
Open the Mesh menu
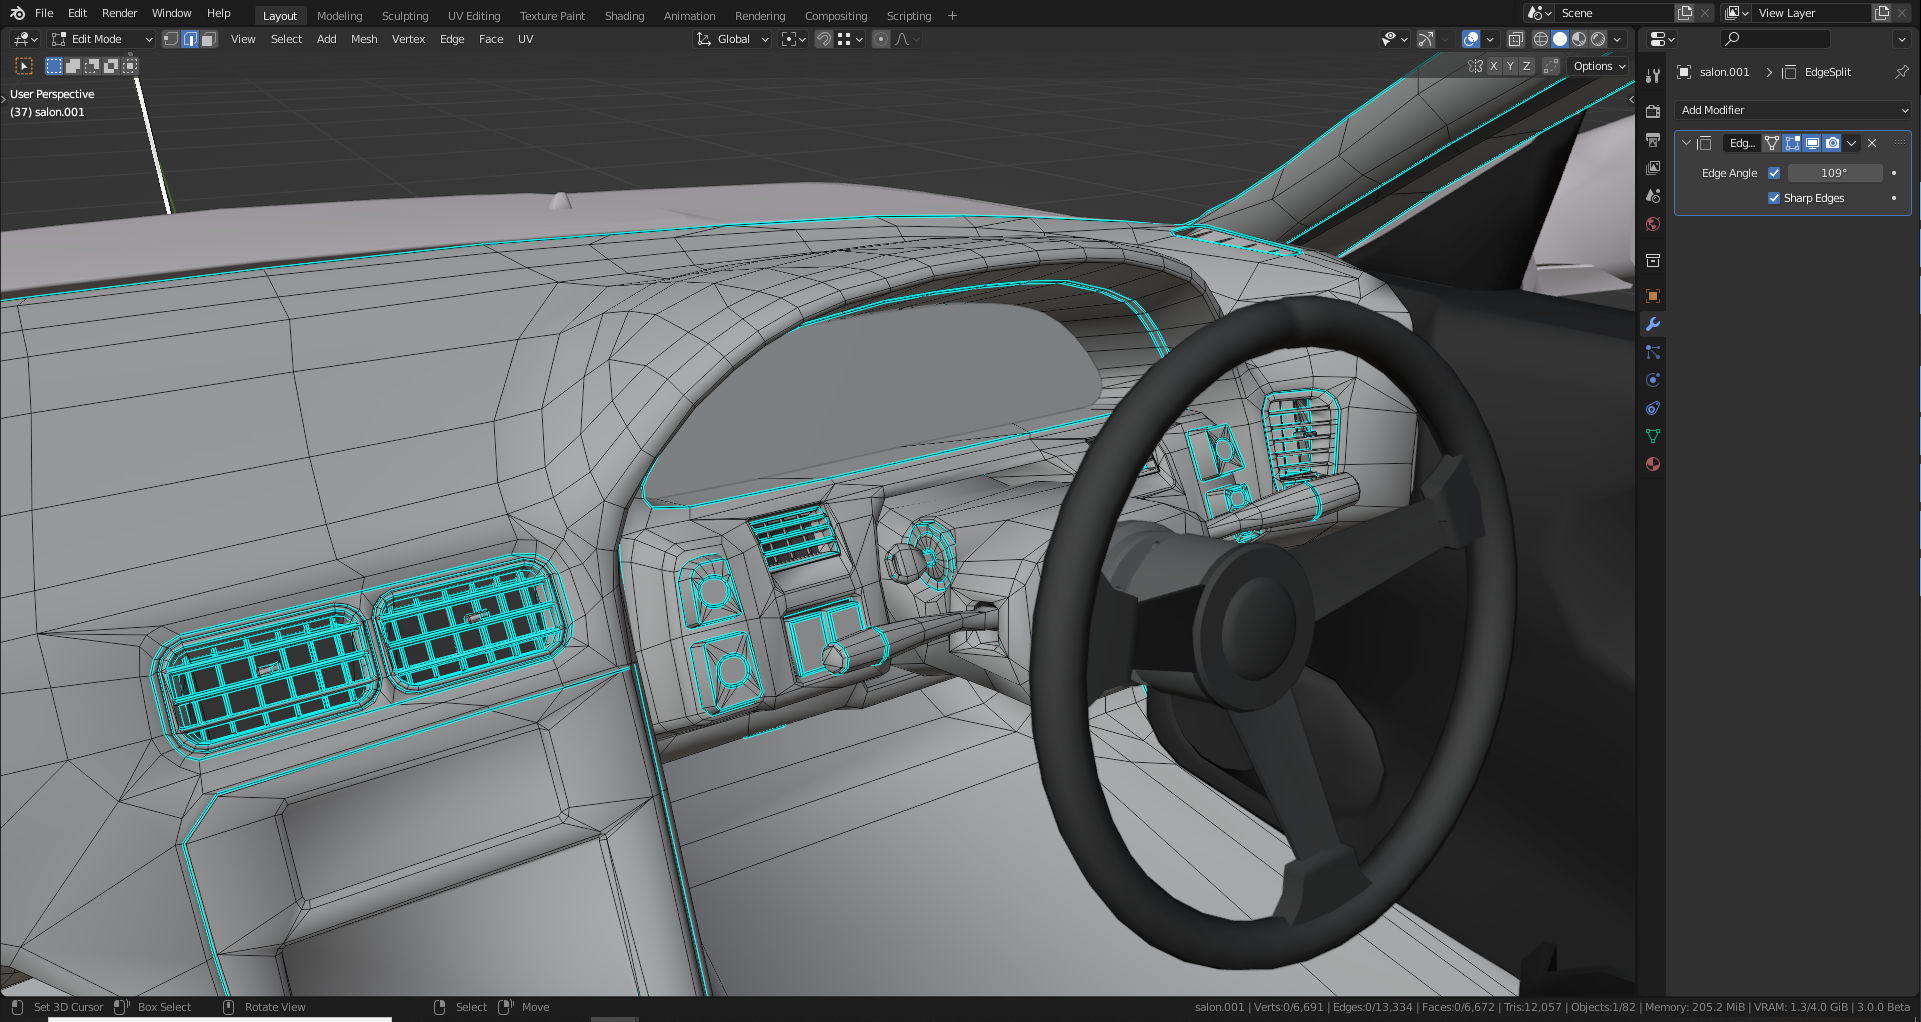click(364, 39)
